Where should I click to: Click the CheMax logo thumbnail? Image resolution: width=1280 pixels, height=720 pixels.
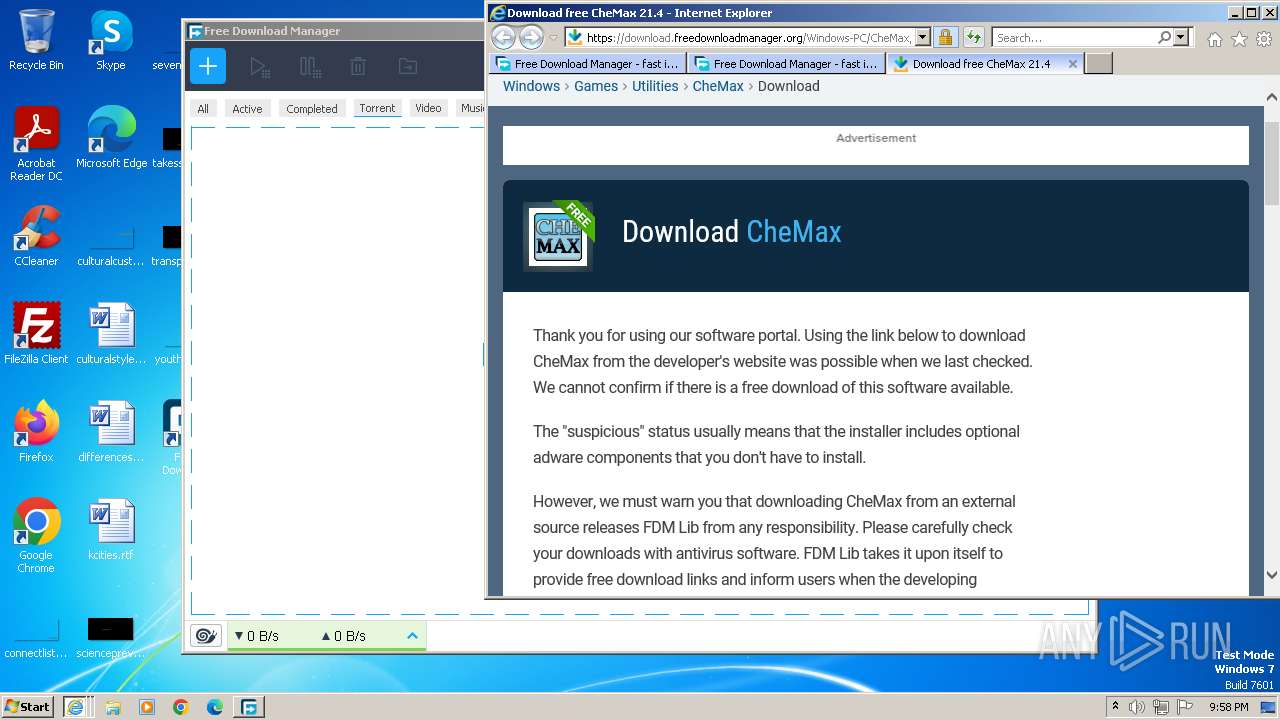[558, 236]
